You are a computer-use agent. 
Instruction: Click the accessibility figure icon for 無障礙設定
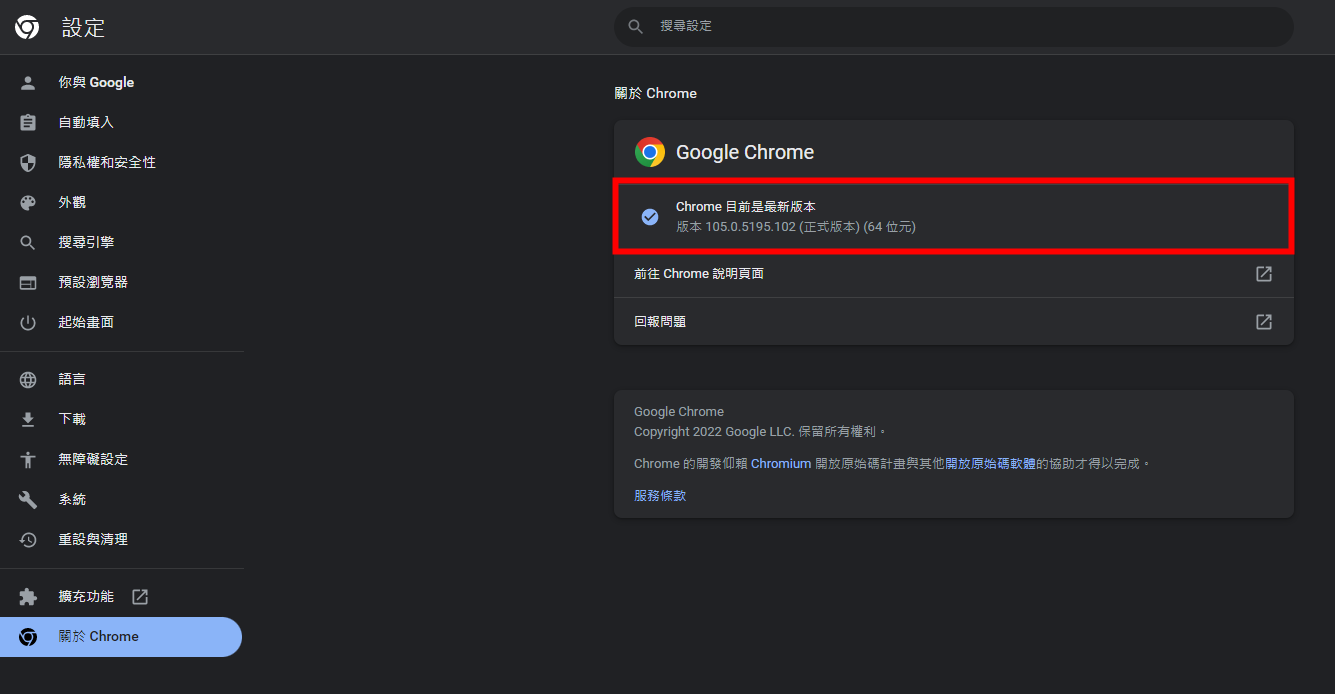(x=28, y=460)
